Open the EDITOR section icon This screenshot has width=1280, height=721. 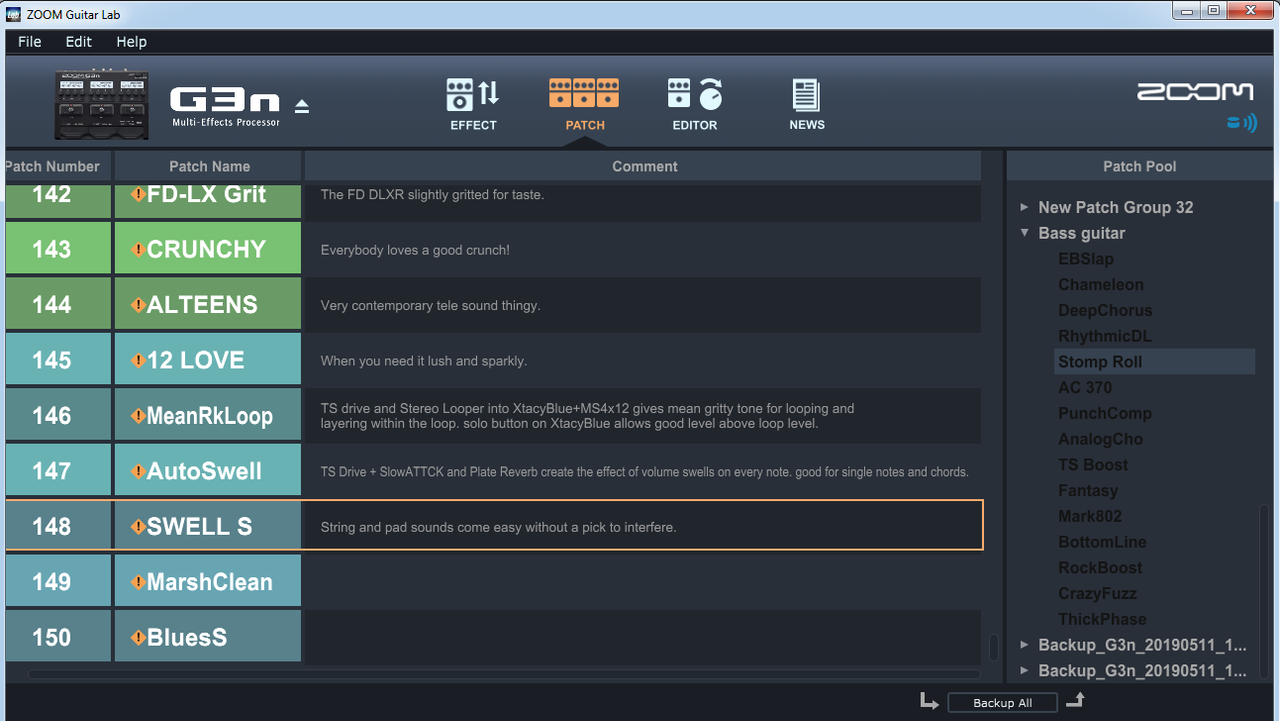(695, 104)
